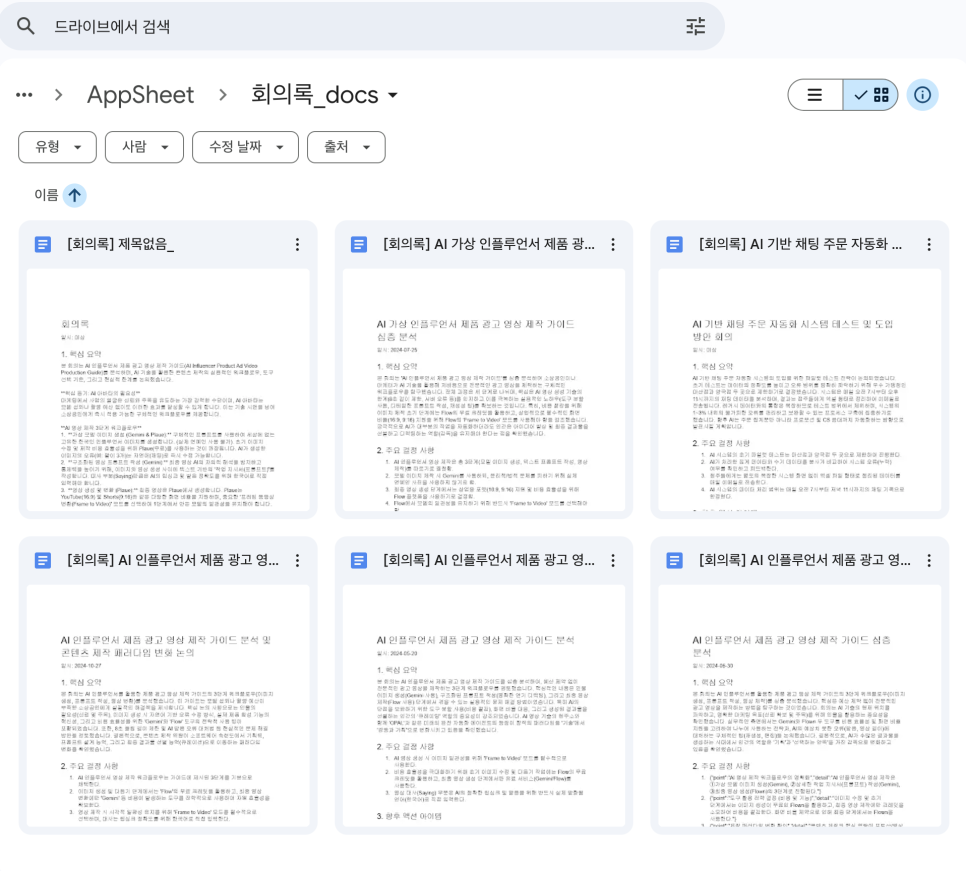Open the AppSheet breadcrumb folder
This screenshot has height=871, width=966.
(140, 95)
